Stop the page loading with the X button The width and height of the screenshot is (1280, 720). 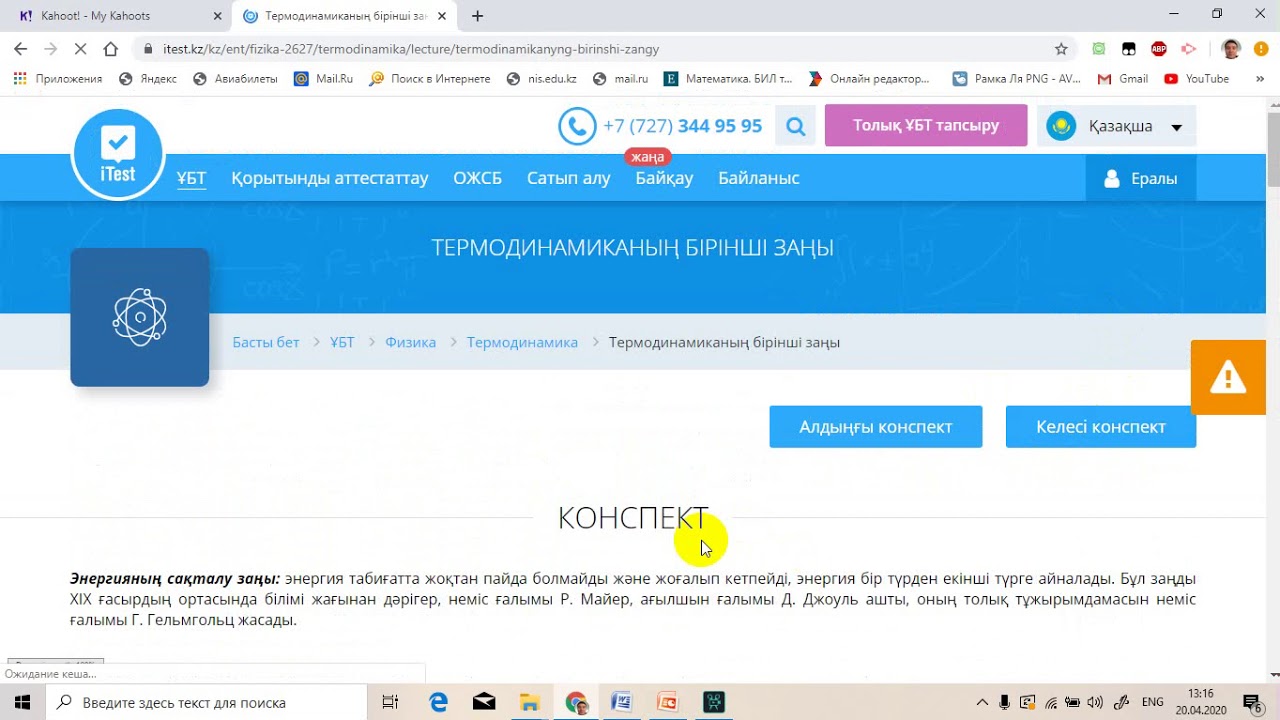click(81, 49)
